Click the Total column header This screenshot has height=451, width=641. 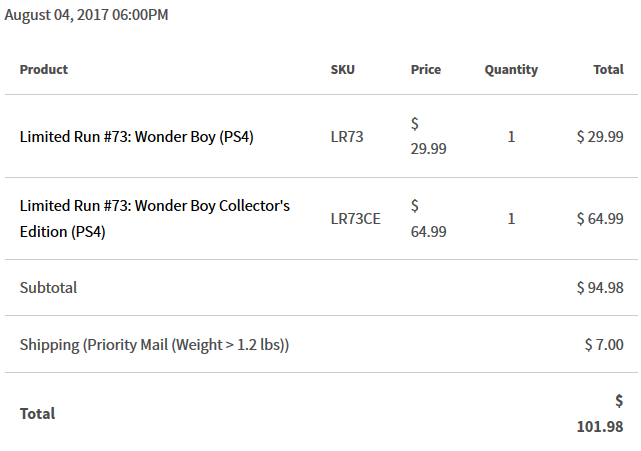608,70
